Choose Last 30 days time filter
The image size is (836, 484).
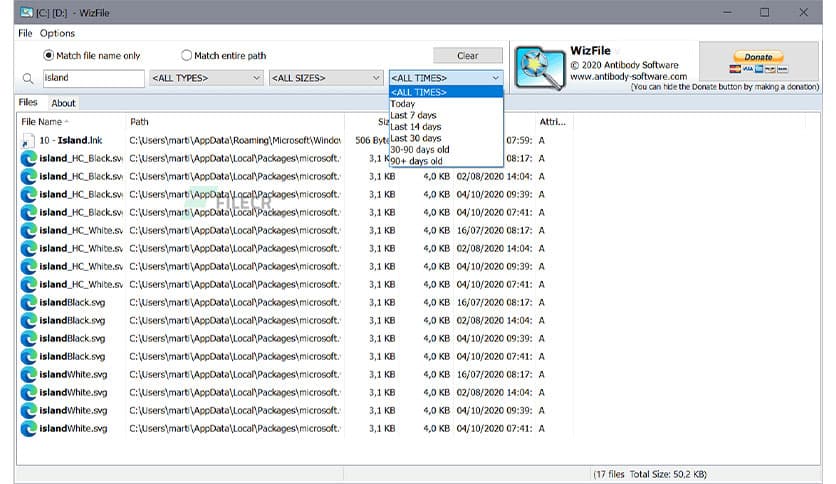[x=446, y=138]
